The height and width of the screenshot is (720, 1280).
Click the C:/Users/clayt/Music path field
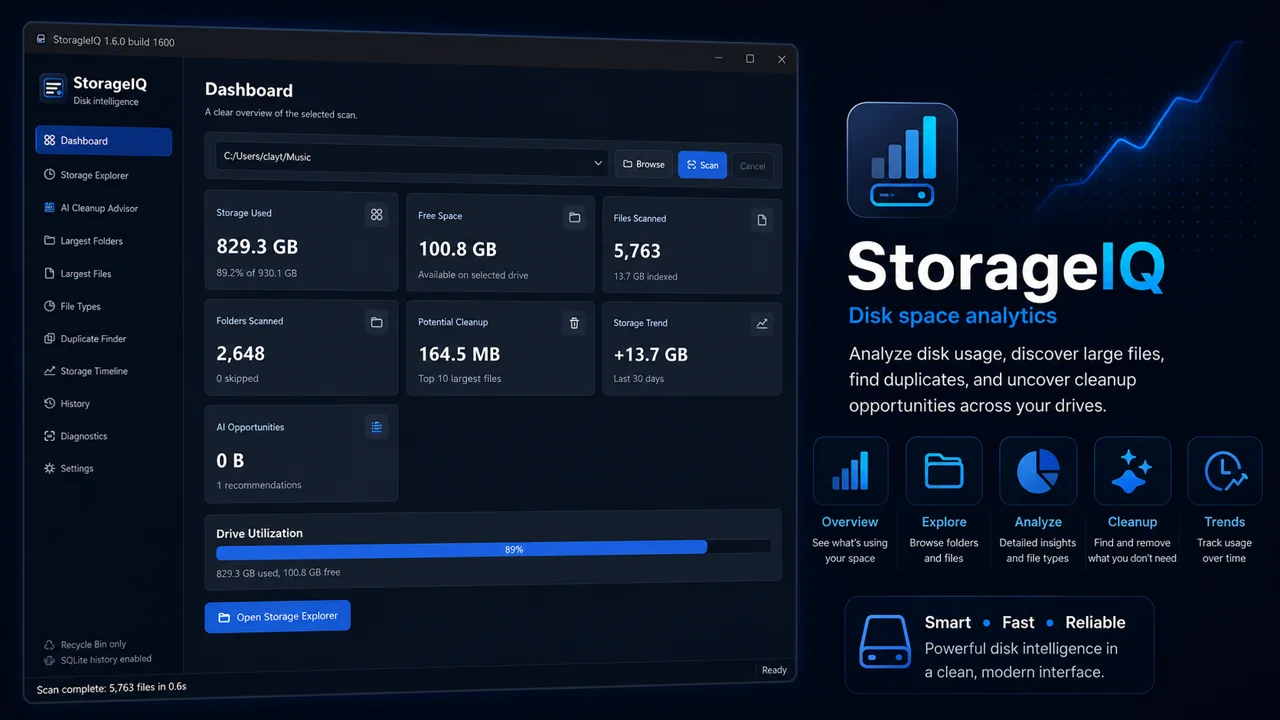412,160
